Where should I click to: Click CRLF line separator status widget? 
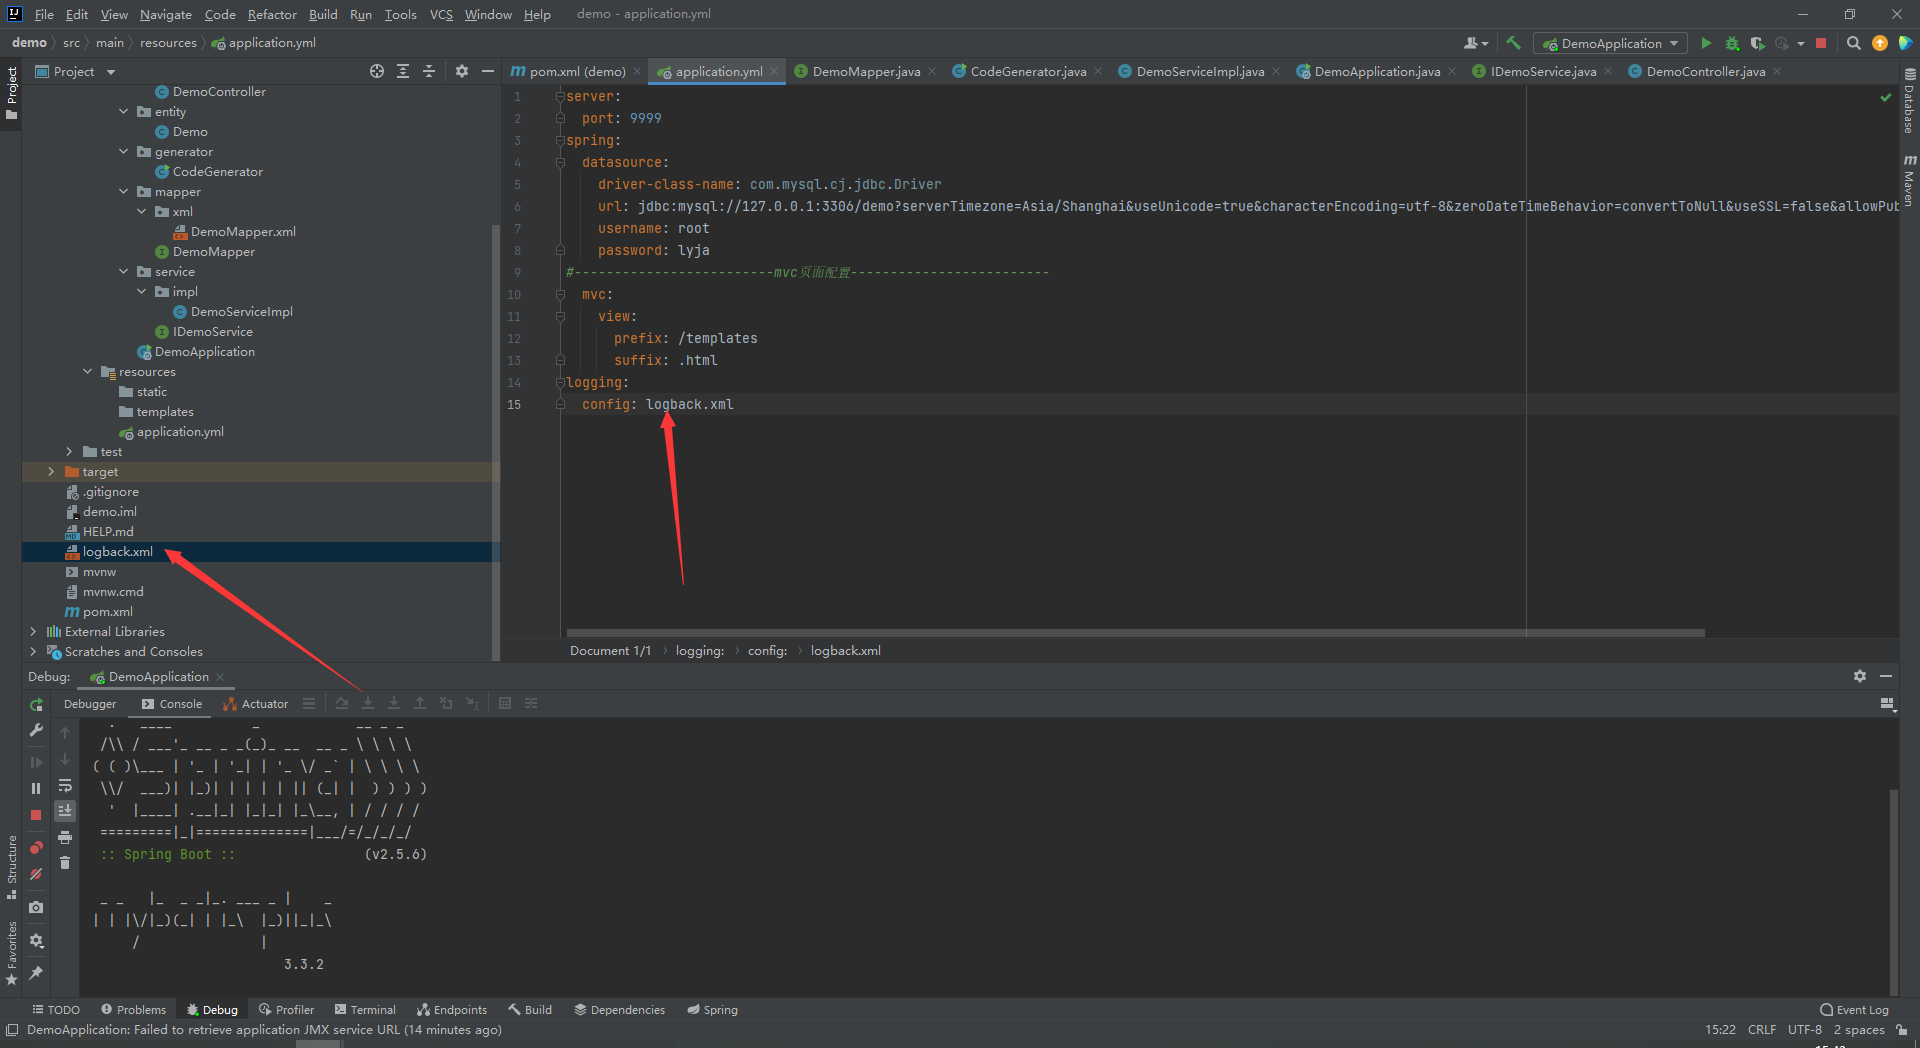pos(1761,1030)
